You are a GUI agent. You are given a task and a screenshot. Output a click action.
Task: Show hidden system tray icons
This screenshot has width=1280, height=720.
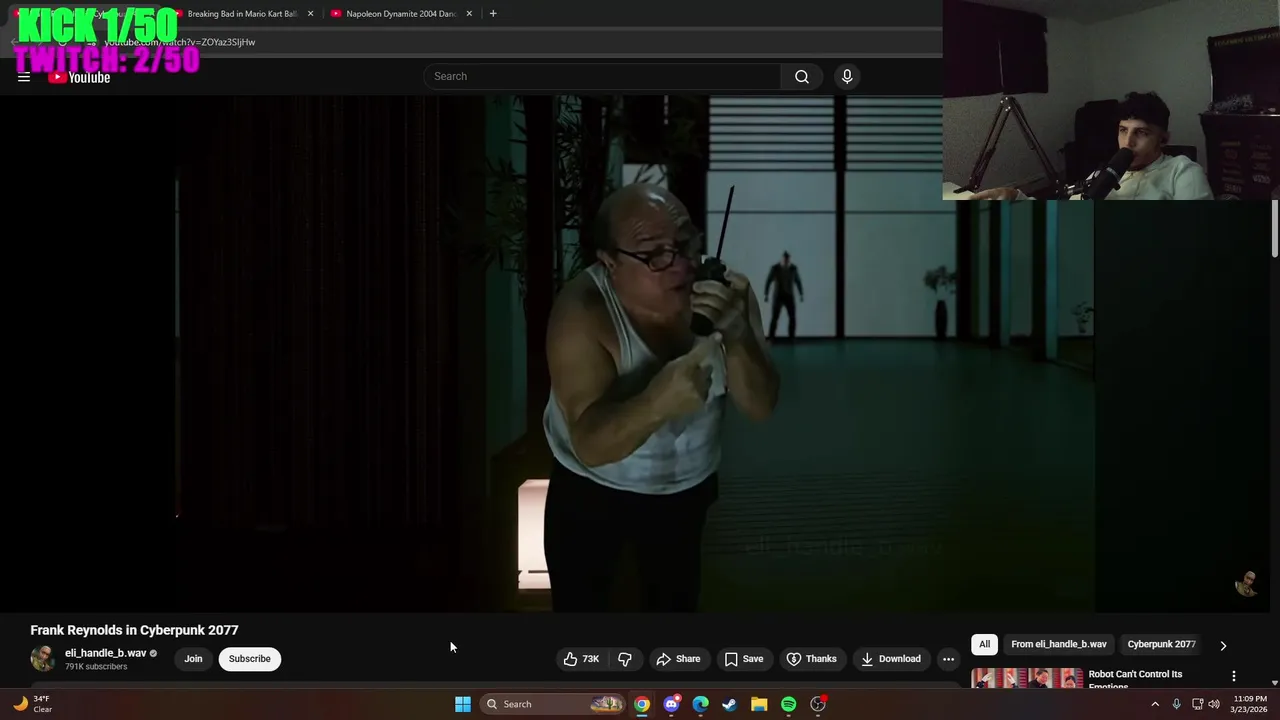click(x=1155, y=704)
